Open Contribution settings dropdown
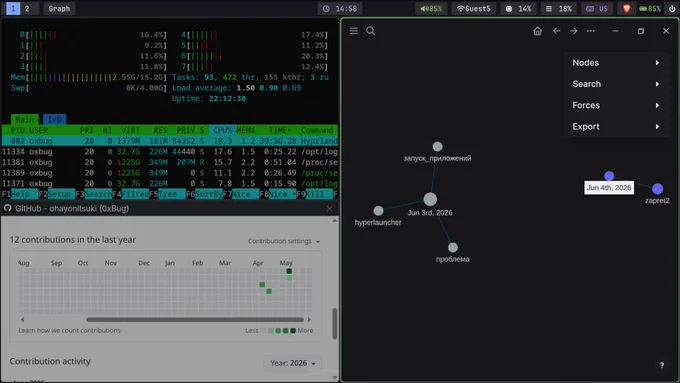This screenshot has height=383, width=680. (x=284, y=241)
